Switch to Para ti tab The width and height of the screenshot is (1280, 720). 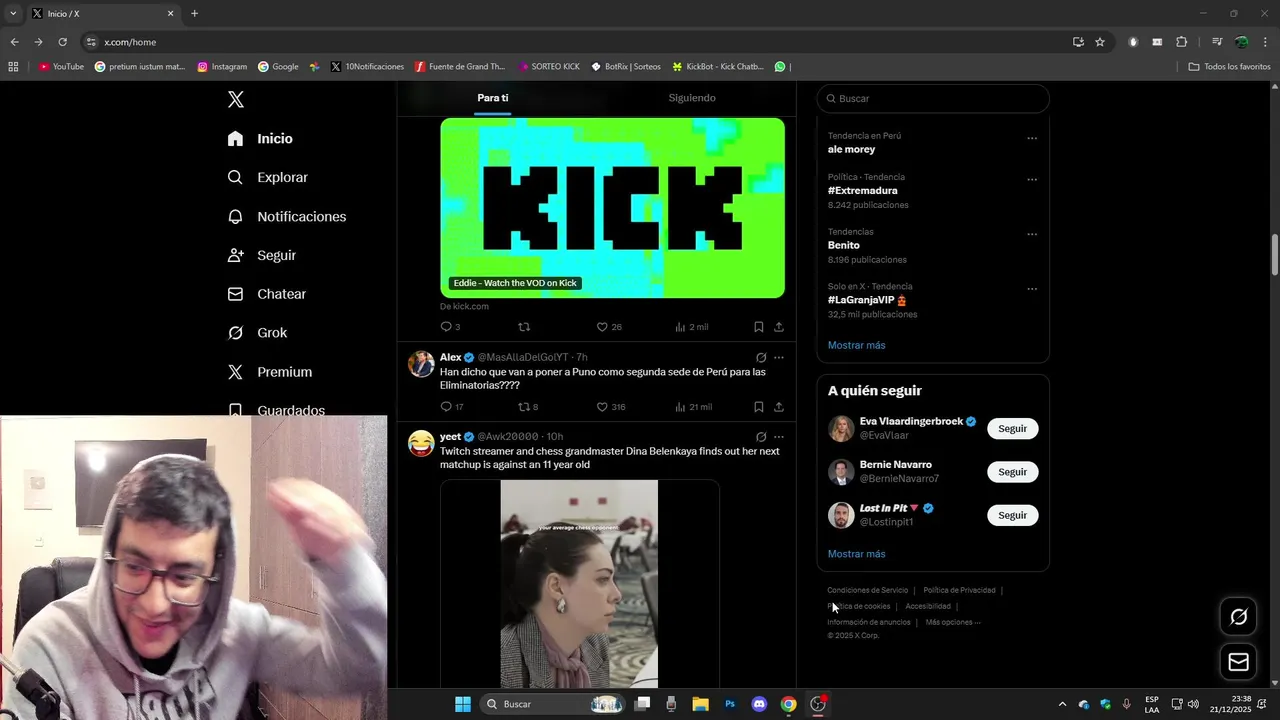(x=493, y=98)
